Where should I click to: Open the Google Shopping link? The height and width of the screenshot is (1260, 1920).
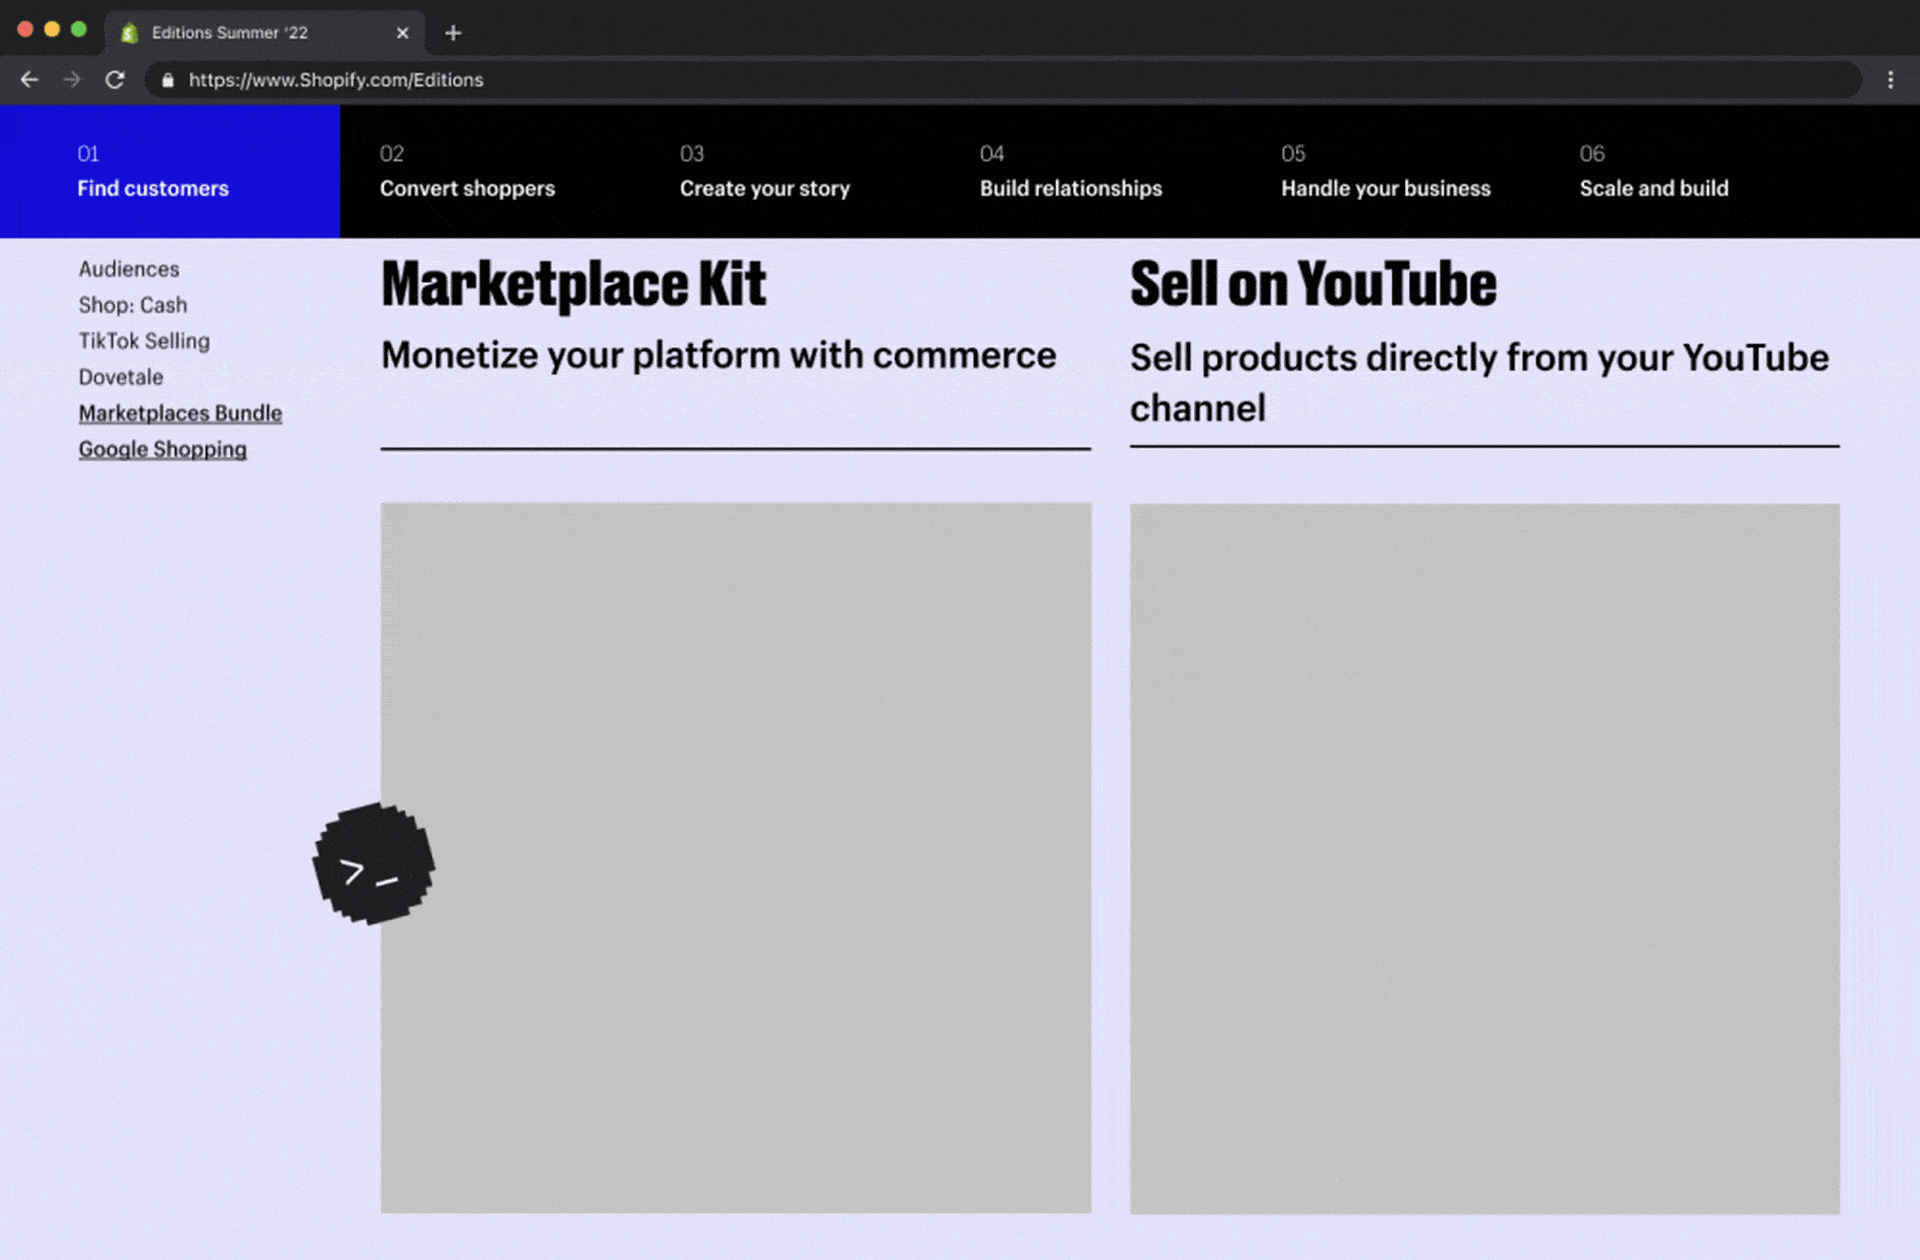162,449
